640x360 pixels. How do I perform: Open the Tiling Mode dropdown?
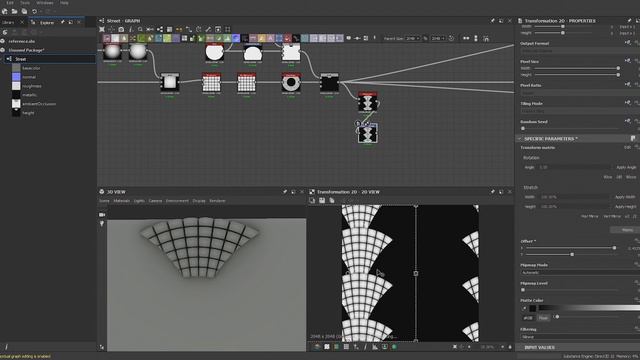click(580, 111)
